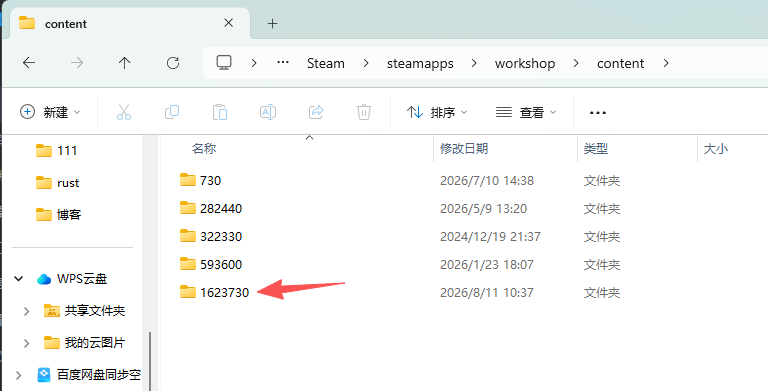This screenshot has width=768, height=391.
Task: Navigate up one folder level
Action: 124,63
